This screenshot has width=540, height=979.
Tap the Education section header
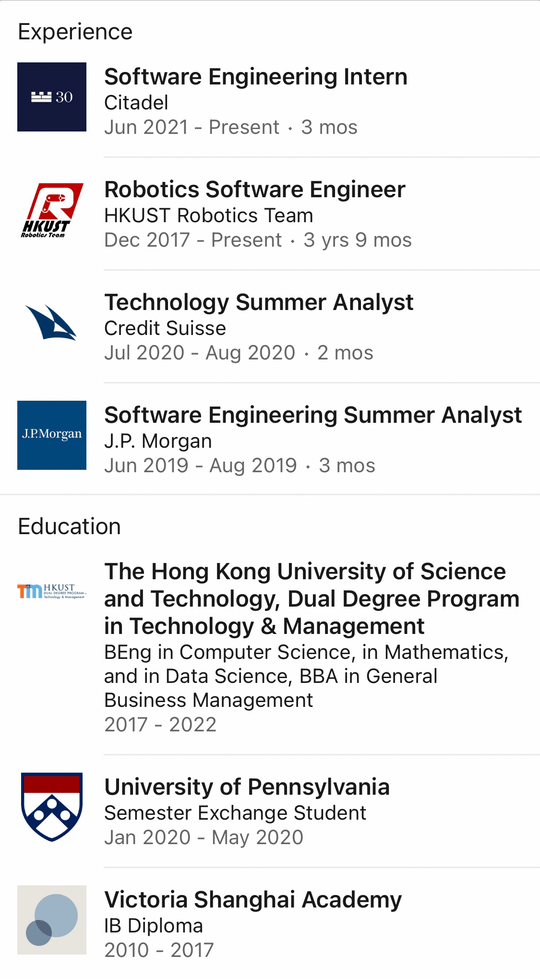(x=69, y=526)
